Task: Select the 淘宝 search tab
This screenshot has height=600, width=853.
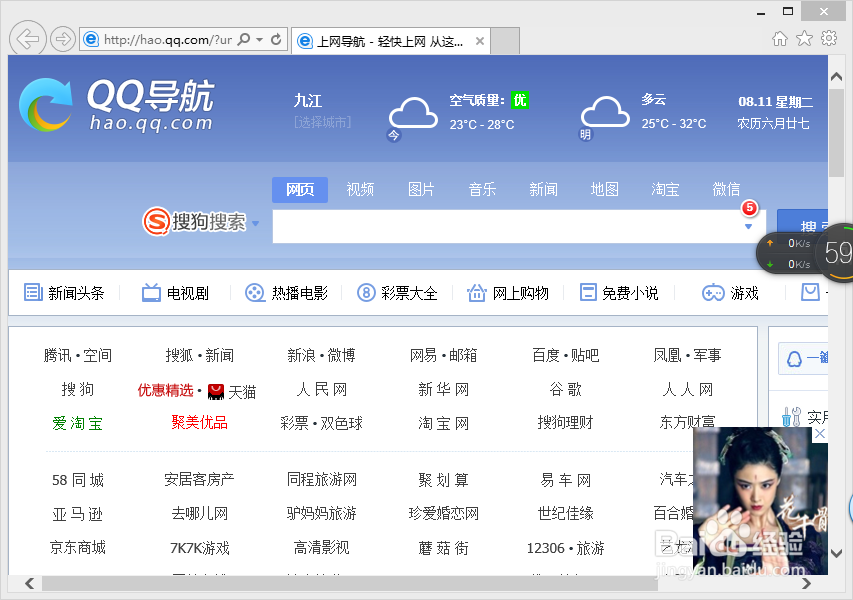Action: 665,189
